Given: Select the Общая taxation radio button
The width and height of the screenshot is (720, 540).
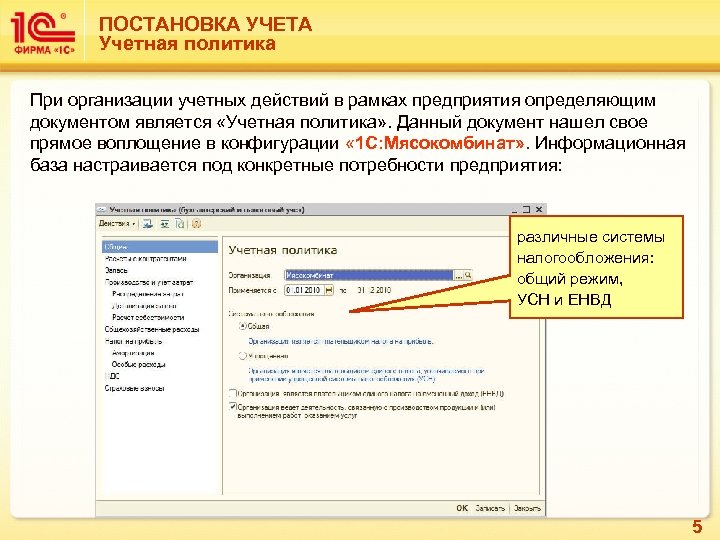Looking at the screenshot, I should [x=243, y=326].
